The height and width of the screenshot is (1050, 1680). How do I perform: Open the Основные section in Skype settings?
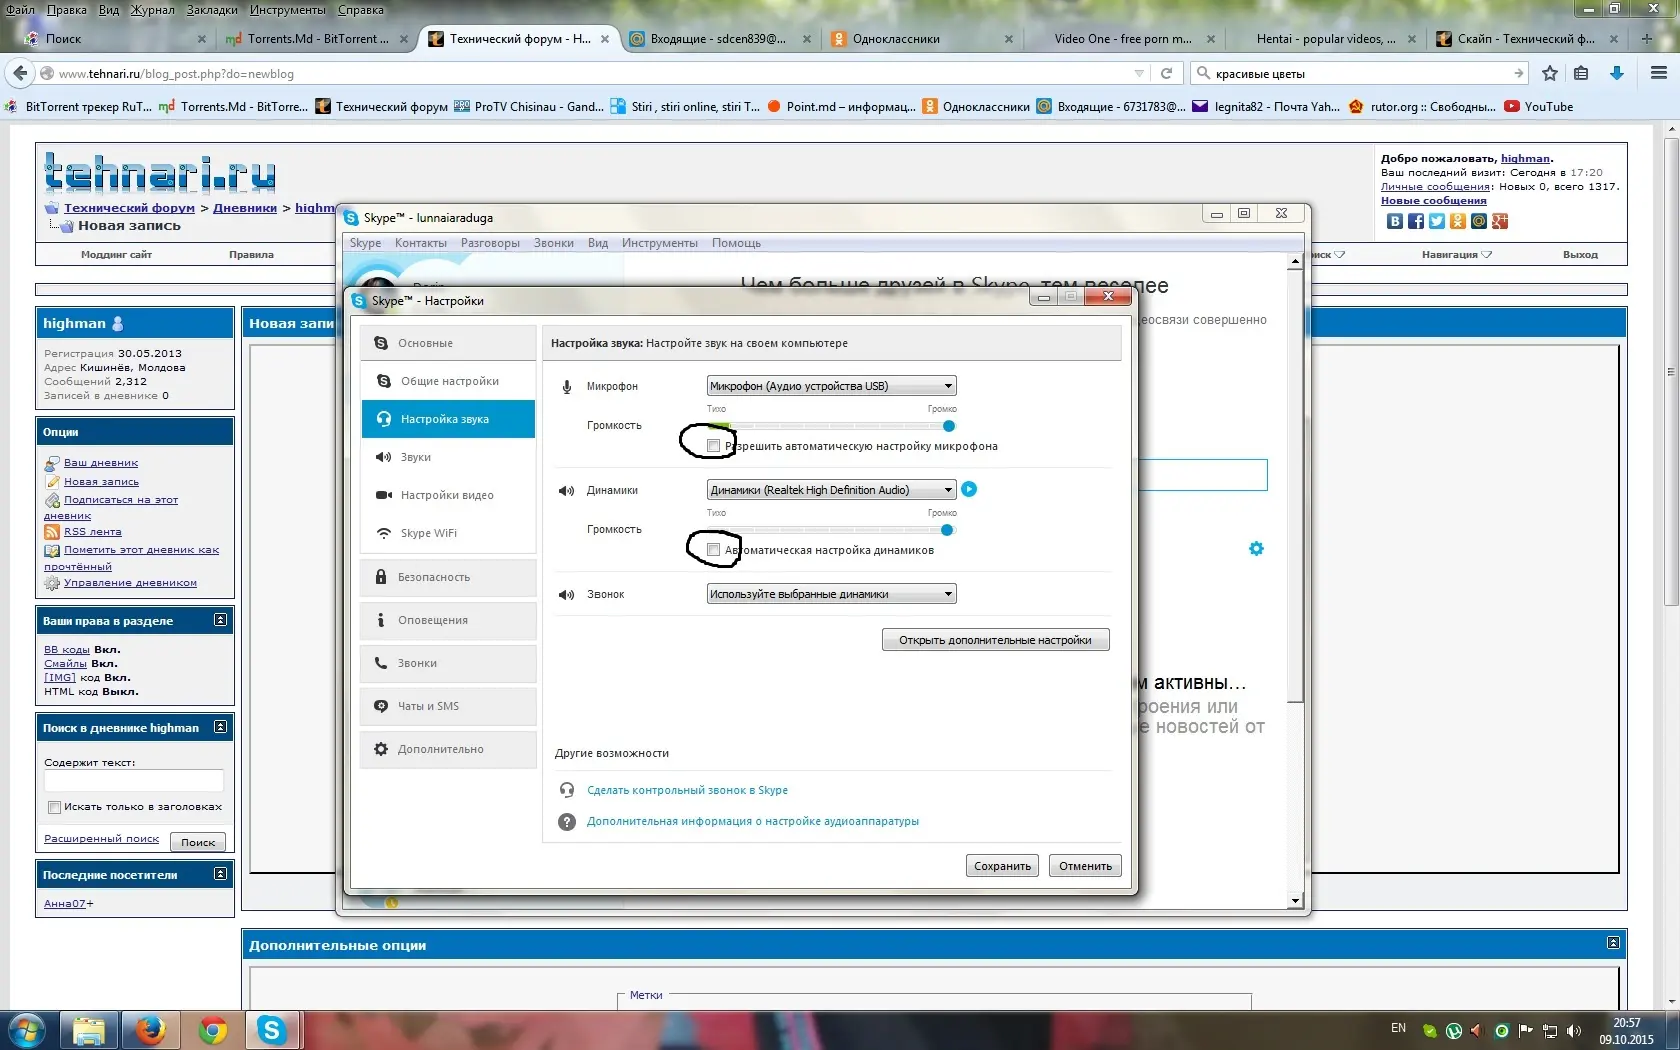tap(448, 343)
